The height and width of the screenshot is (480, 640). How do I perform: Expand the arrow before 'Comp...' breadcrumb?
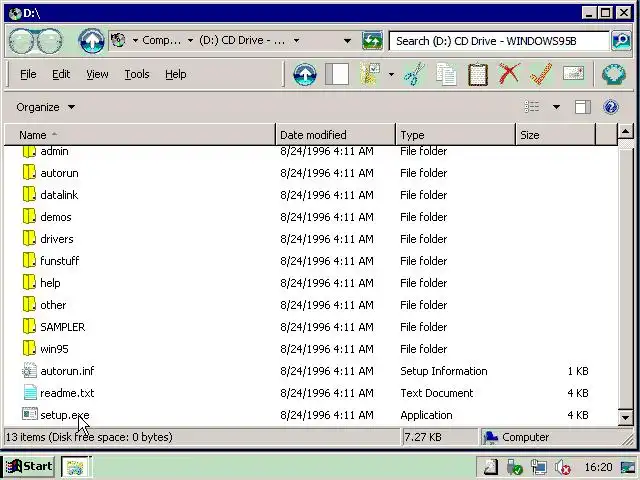click(135, 40)
